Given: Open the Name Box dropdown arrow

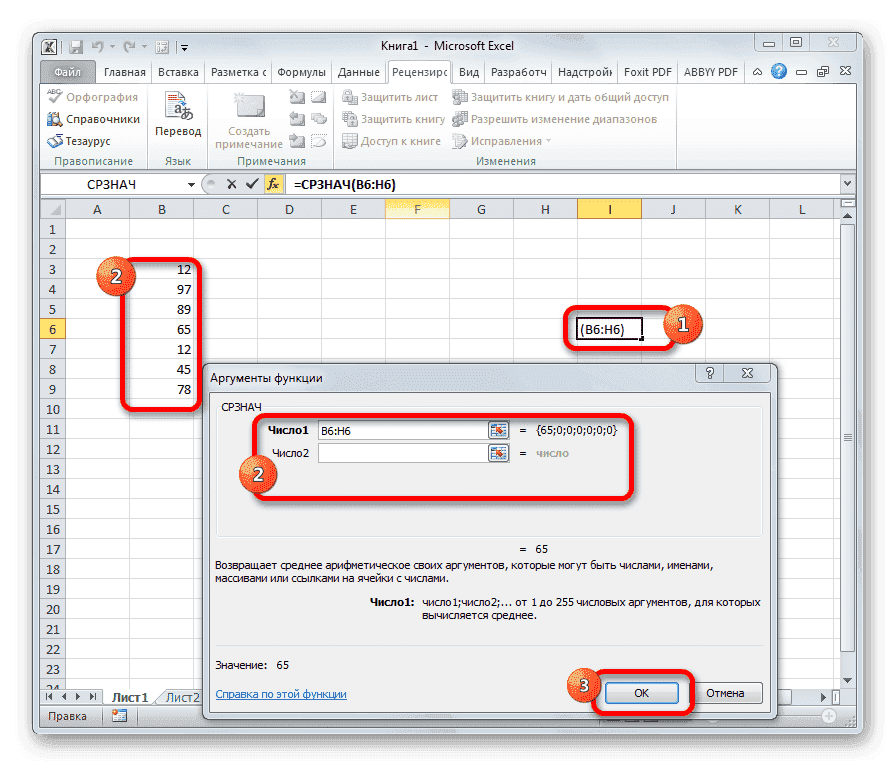Looking at the screenshot, I should pyautogui.click(x=192, y=184).
